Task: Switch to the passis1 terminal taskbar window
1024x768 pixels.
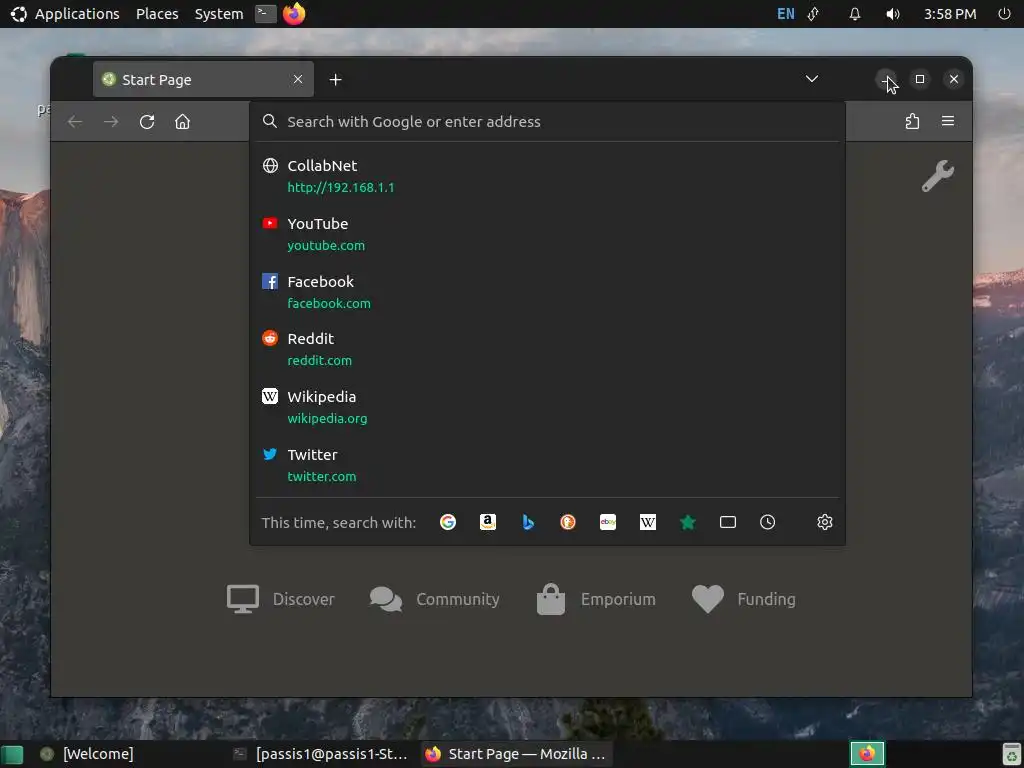Action: click(x=320, y=754)
